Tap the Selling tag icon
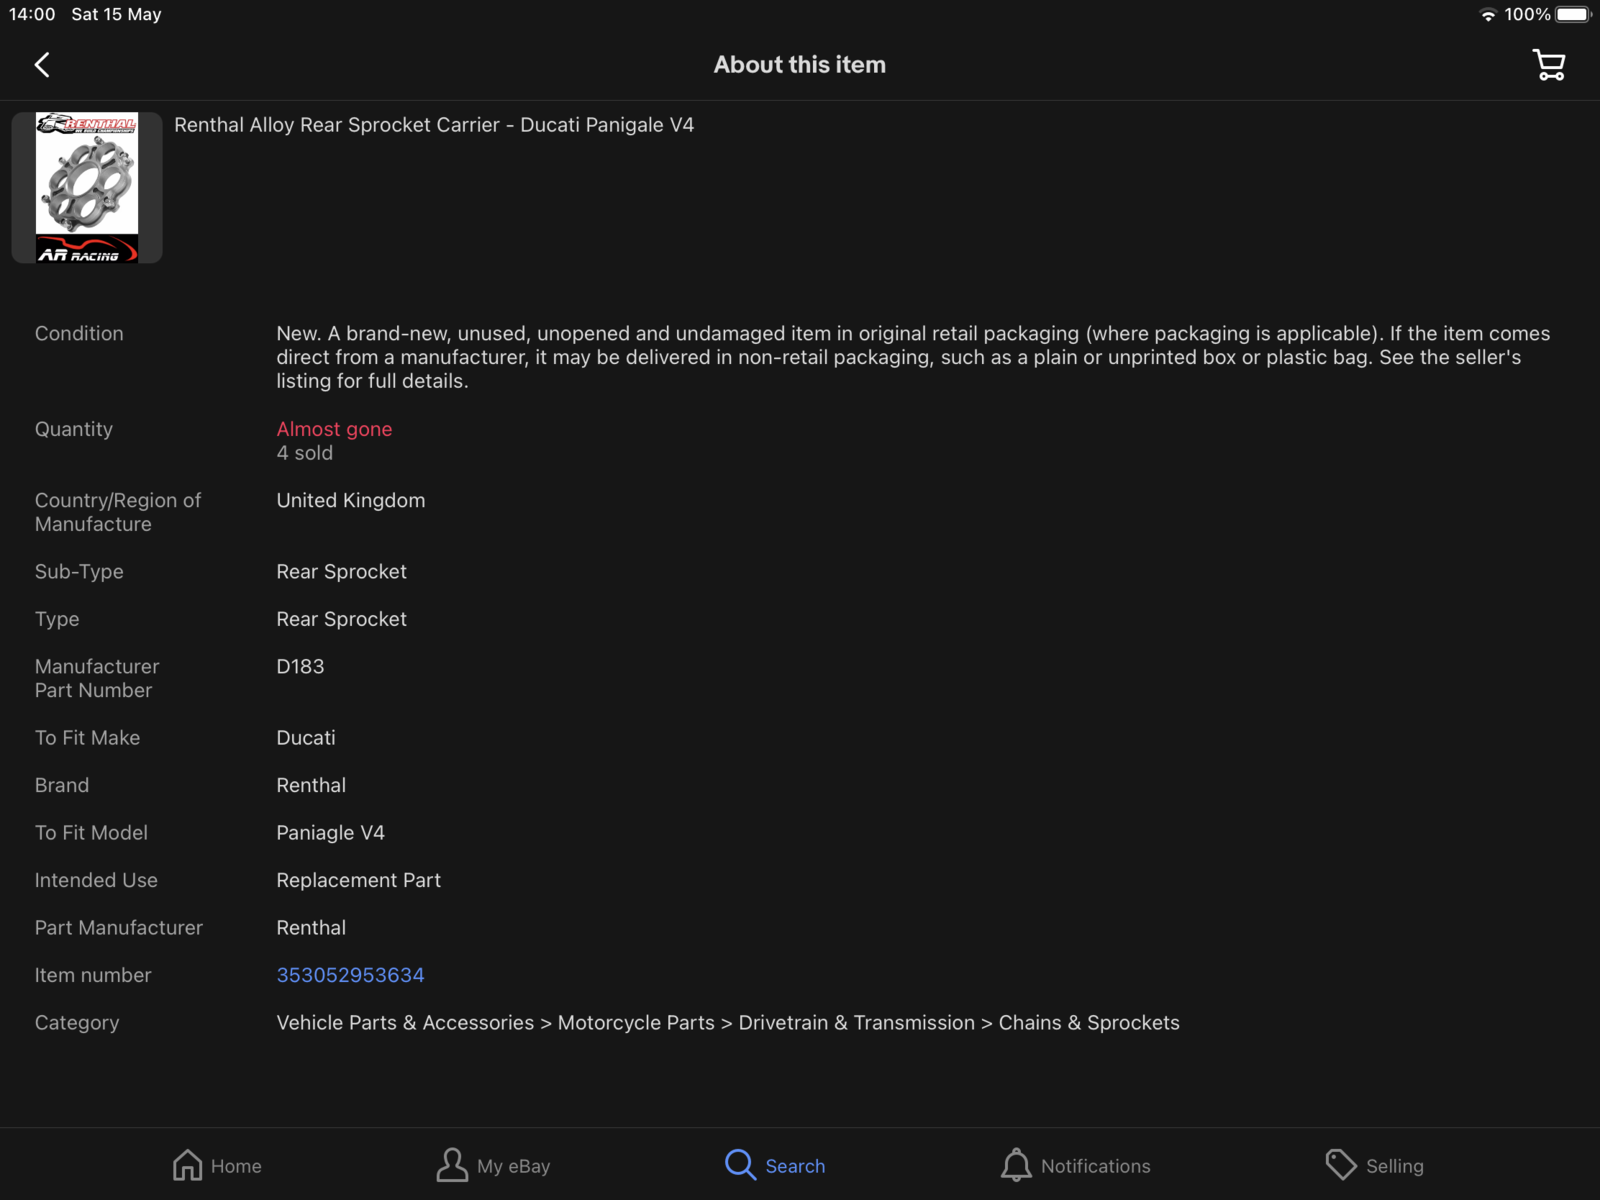 point(1340,1165)
